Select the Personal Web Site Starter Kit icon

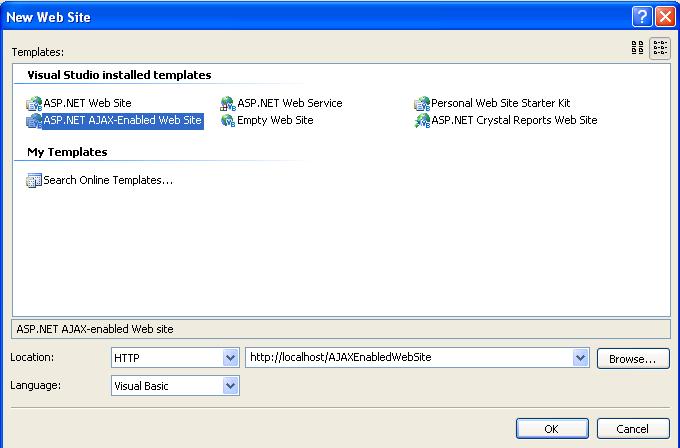point(422,104)
